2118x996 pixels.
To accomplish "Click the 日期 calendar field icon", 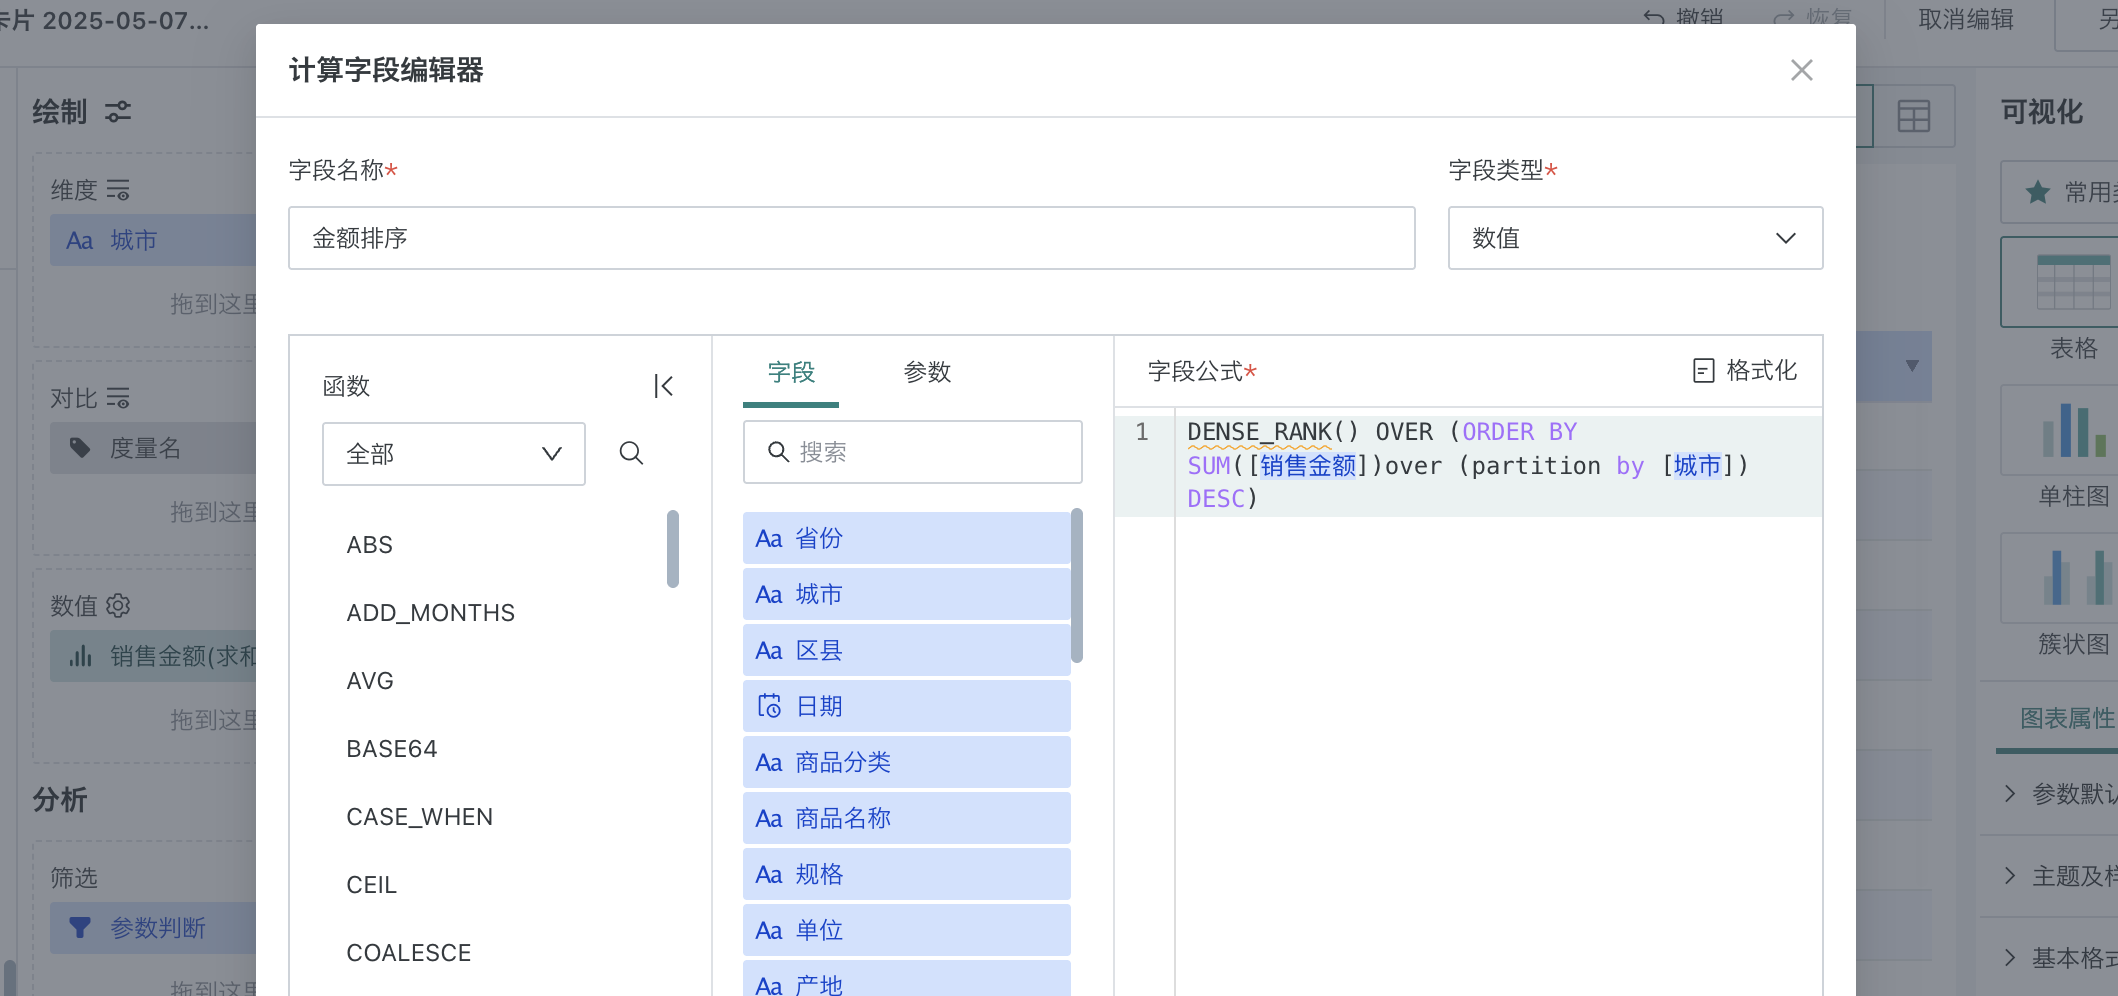I will tap(769, 706).
